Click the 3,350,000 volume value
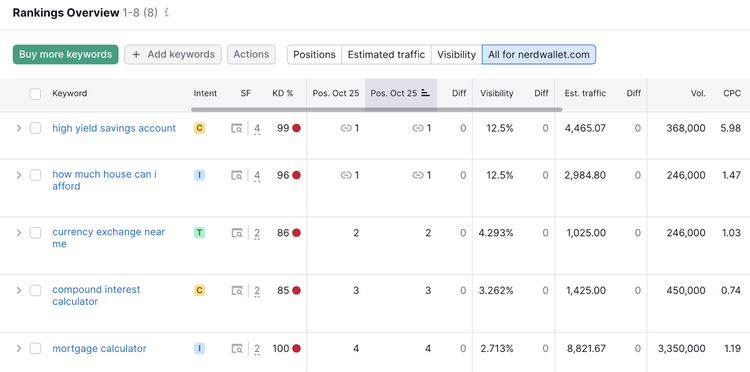The width and height of the screenshot is (750, 372). (682, 349)
